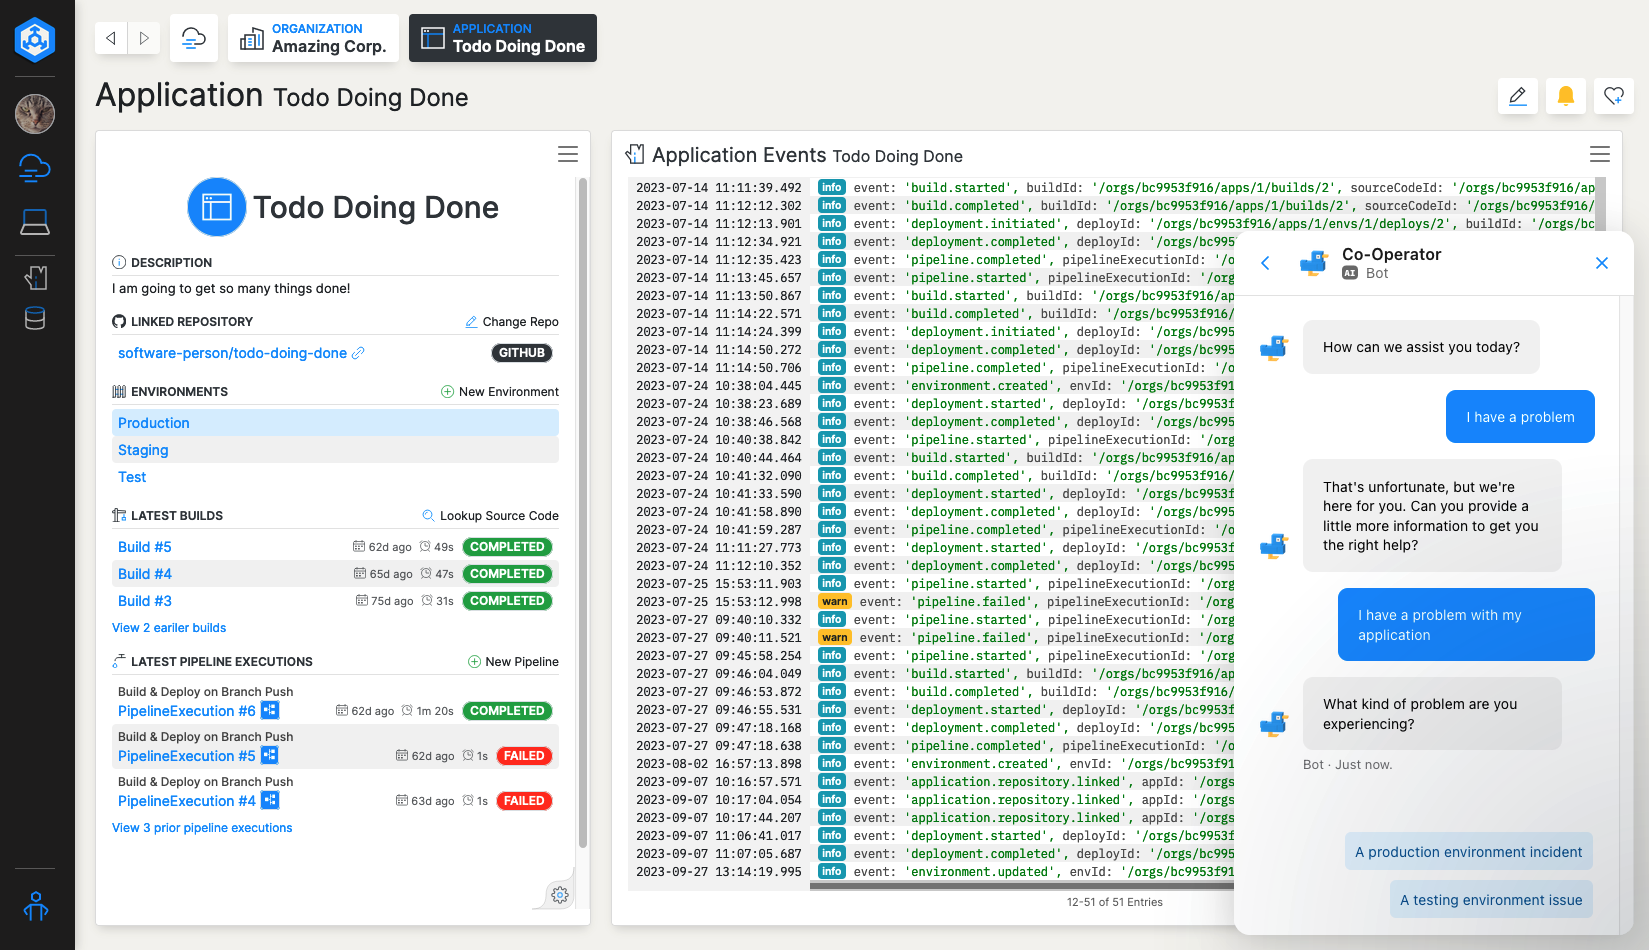Open notifications via the yellow bell icon

click(x=1565, y=96)
